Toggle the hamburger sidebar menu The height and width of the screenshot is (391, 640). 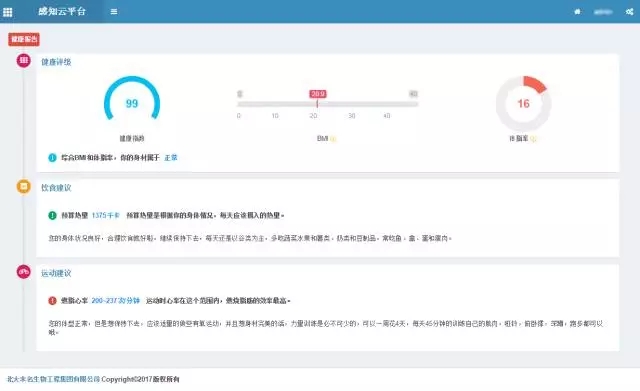coord(114,12)
